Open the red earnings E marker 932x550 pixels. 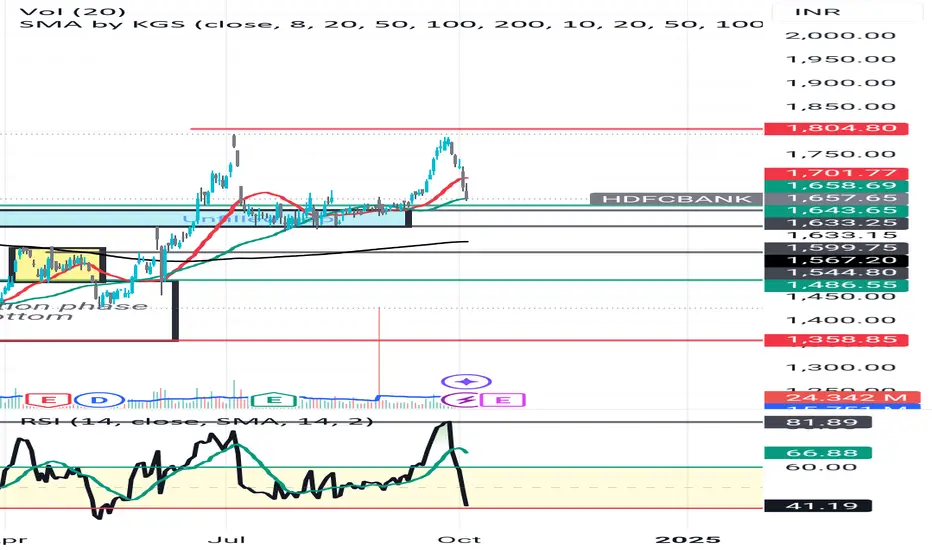[x=48, y=400]
